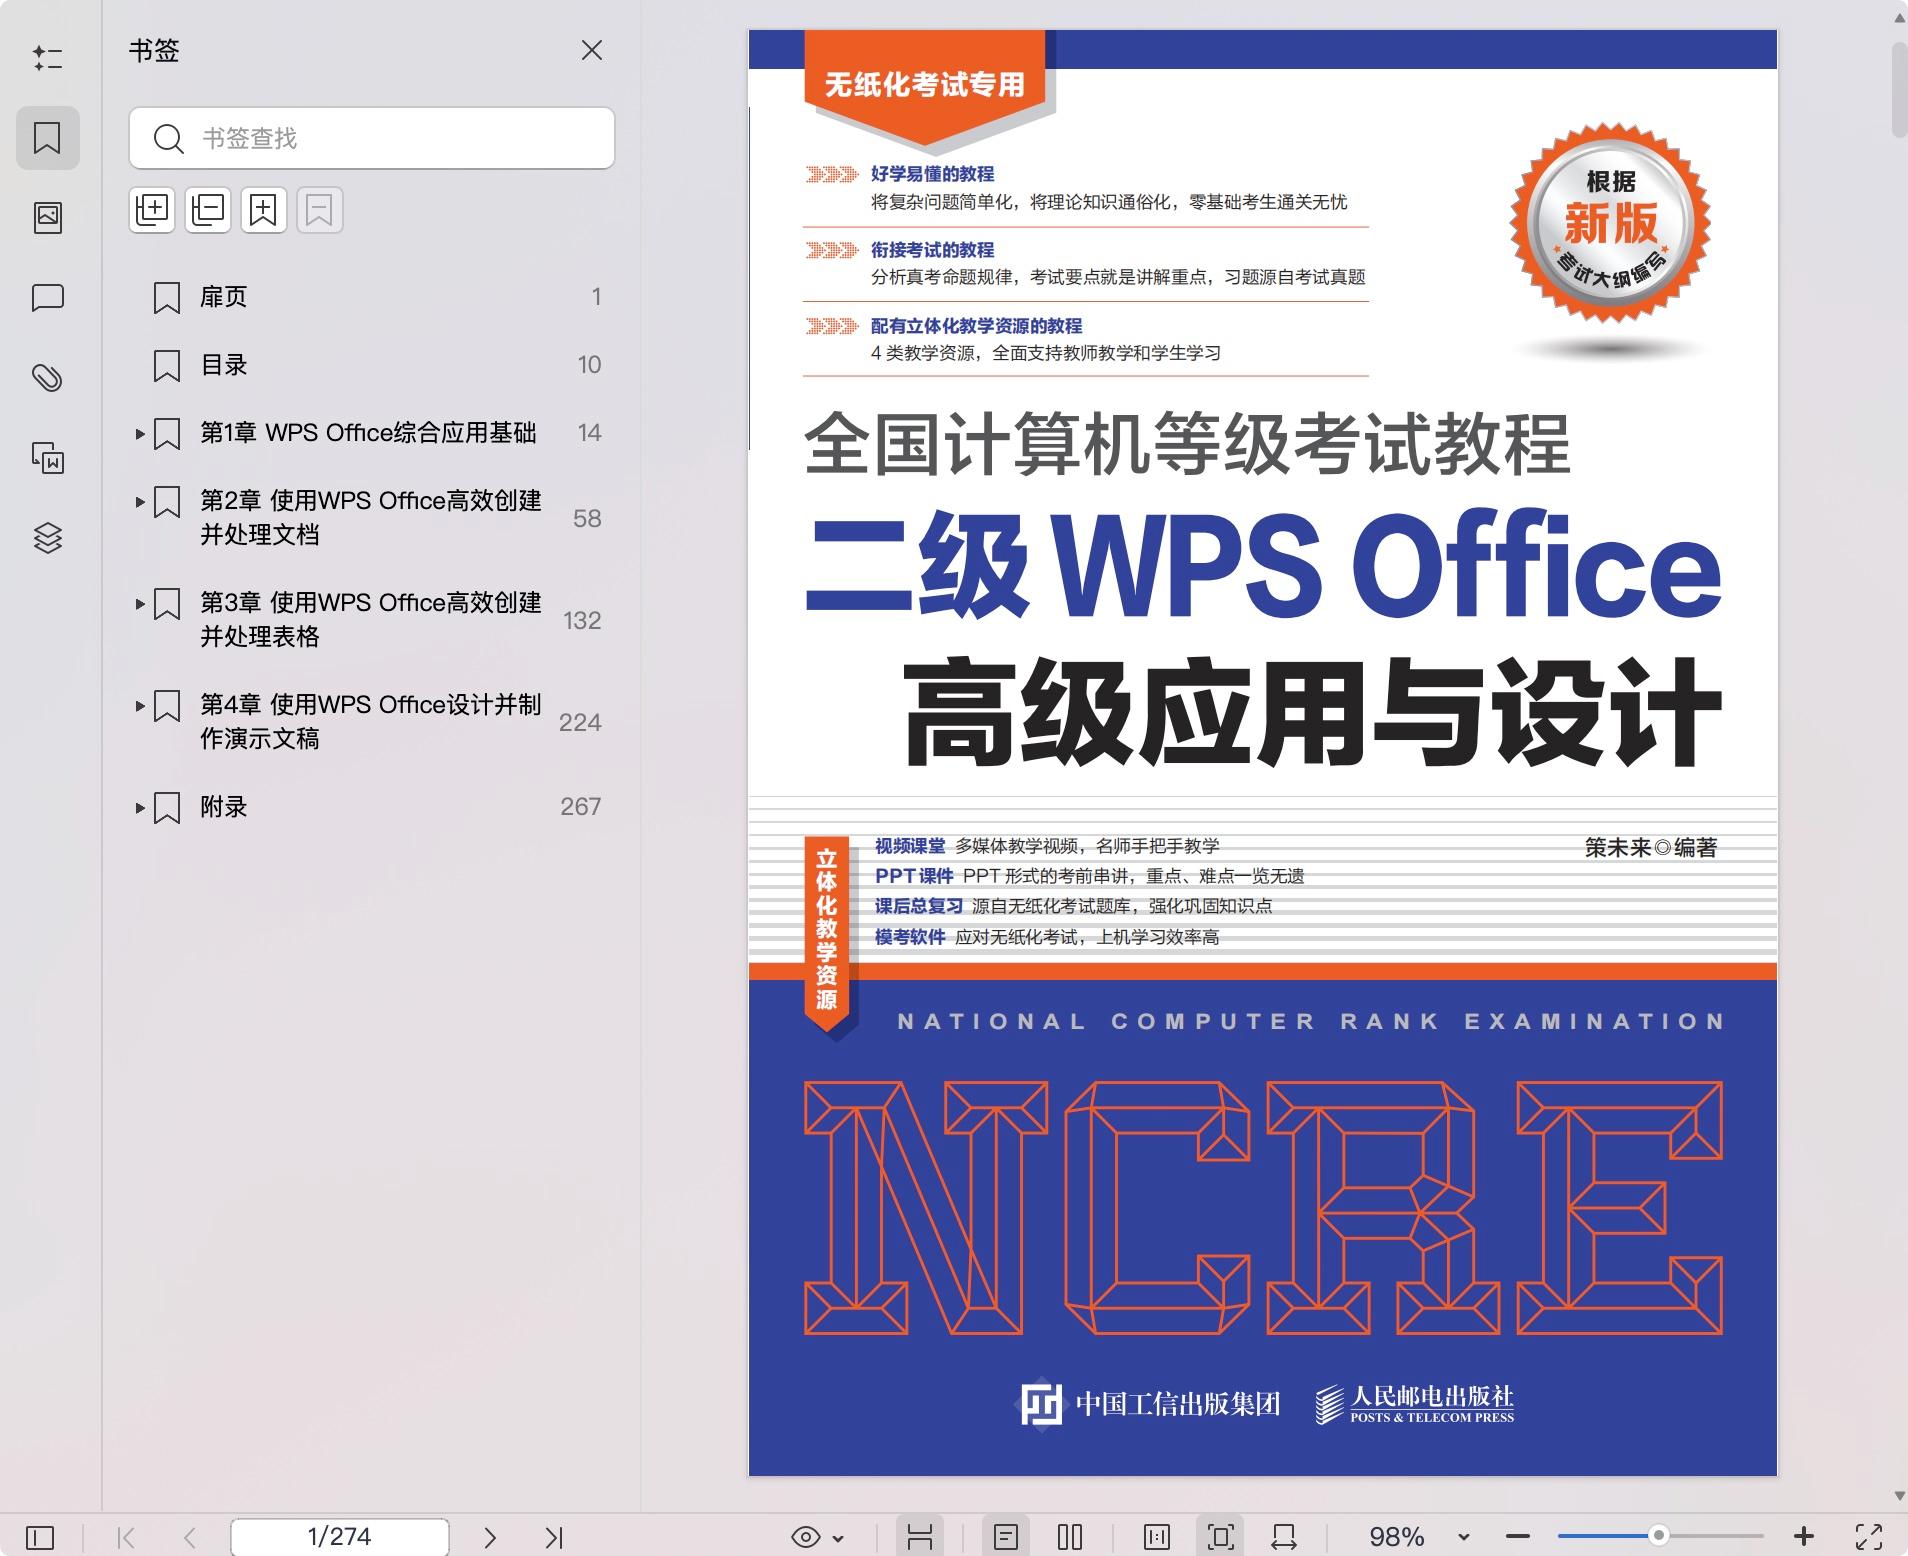Click the 书签查找 search field
Screen dimensions: 1908x1556
tap(371, 138)
